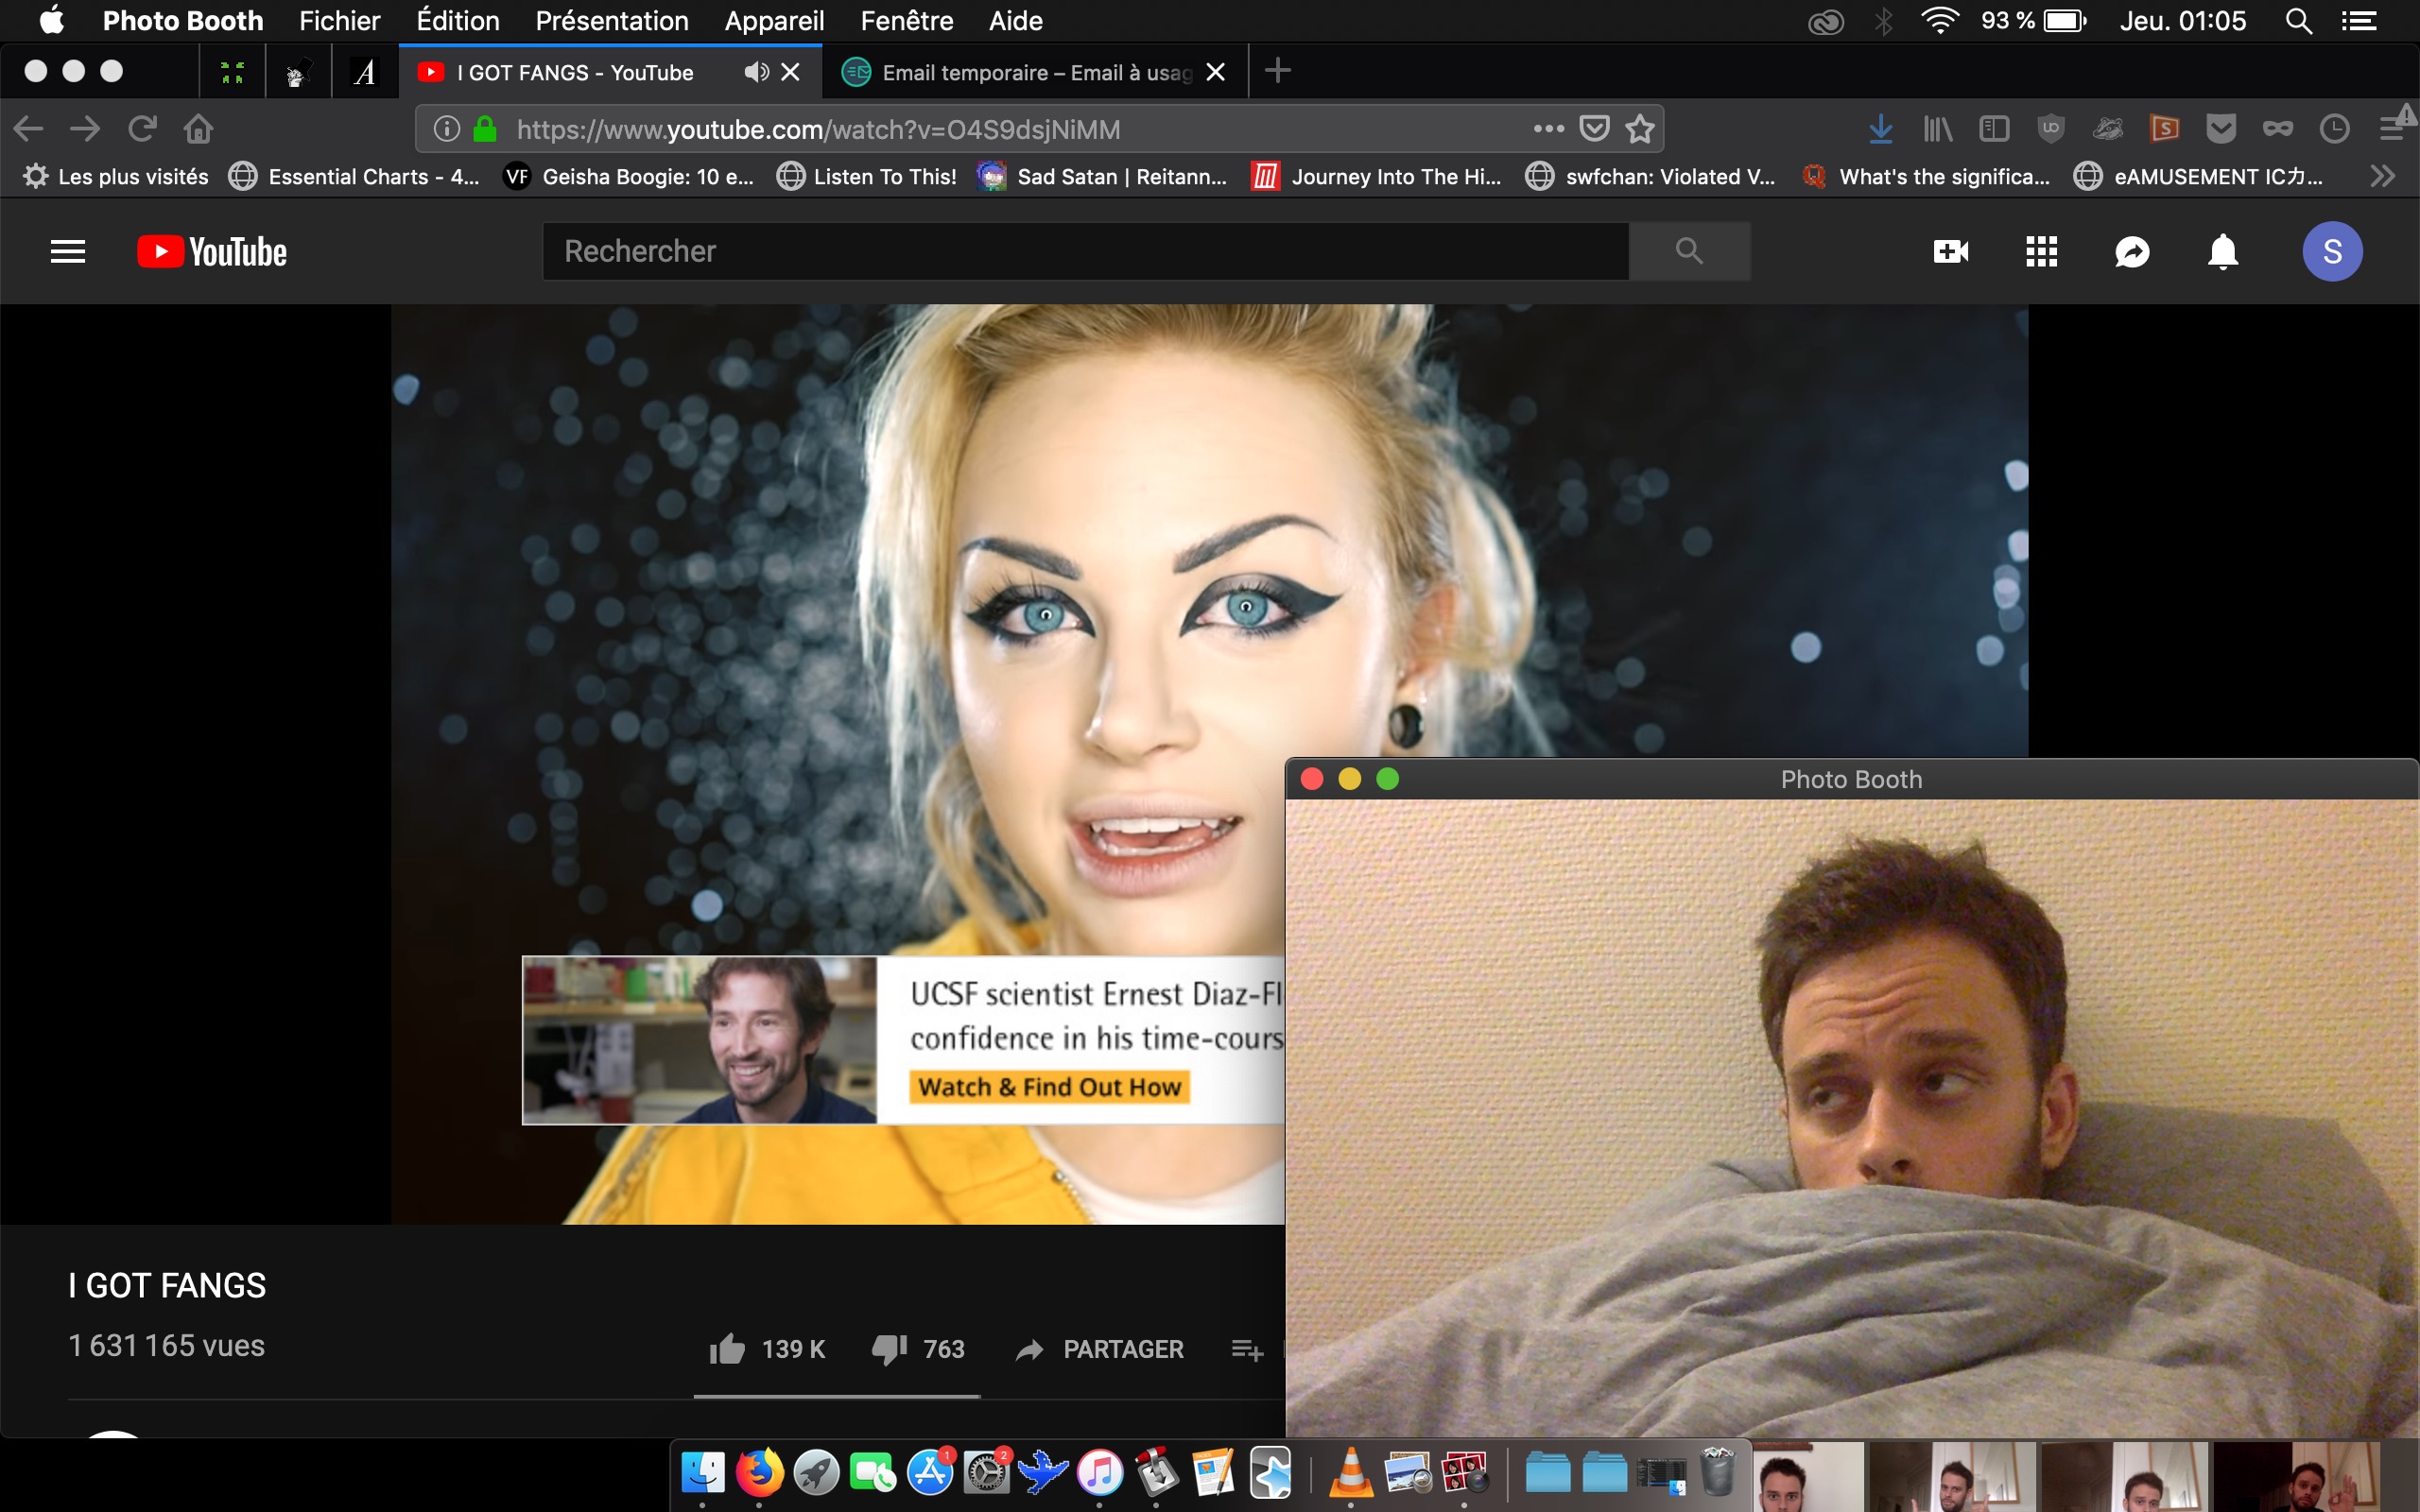Viewport: 2420px width, 1512px height.
Task: Open Firefox application menu with warning badge
Action: pos(2395,126)
